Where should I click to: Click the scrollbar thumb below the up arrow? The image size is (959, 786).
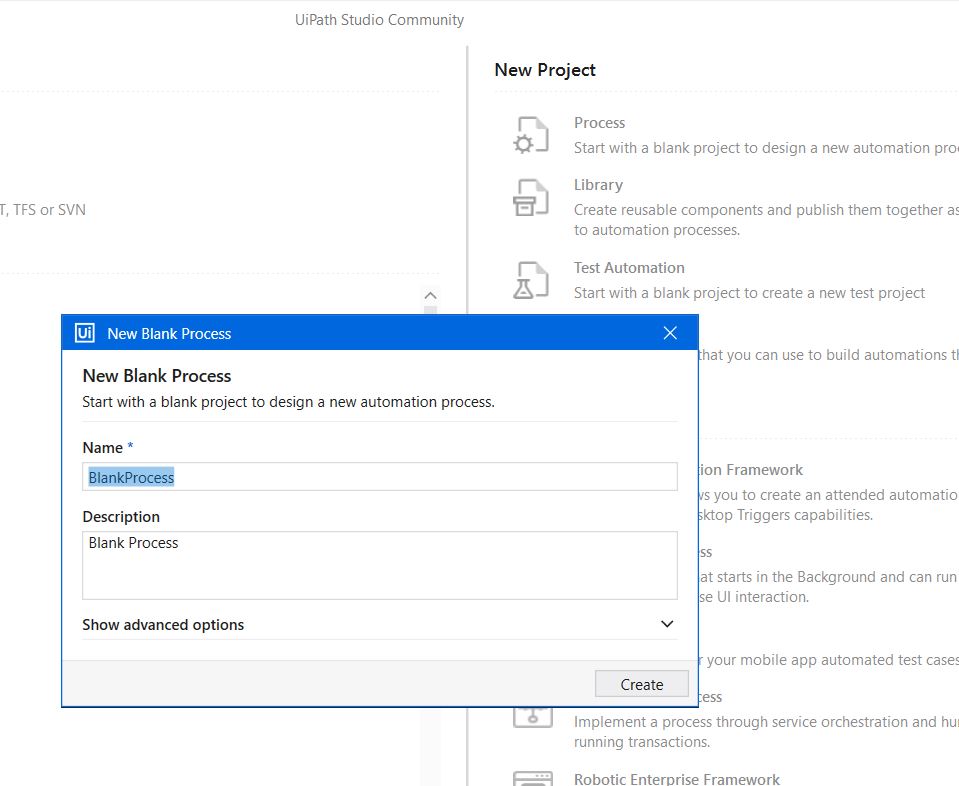click(x=430, y=311)
